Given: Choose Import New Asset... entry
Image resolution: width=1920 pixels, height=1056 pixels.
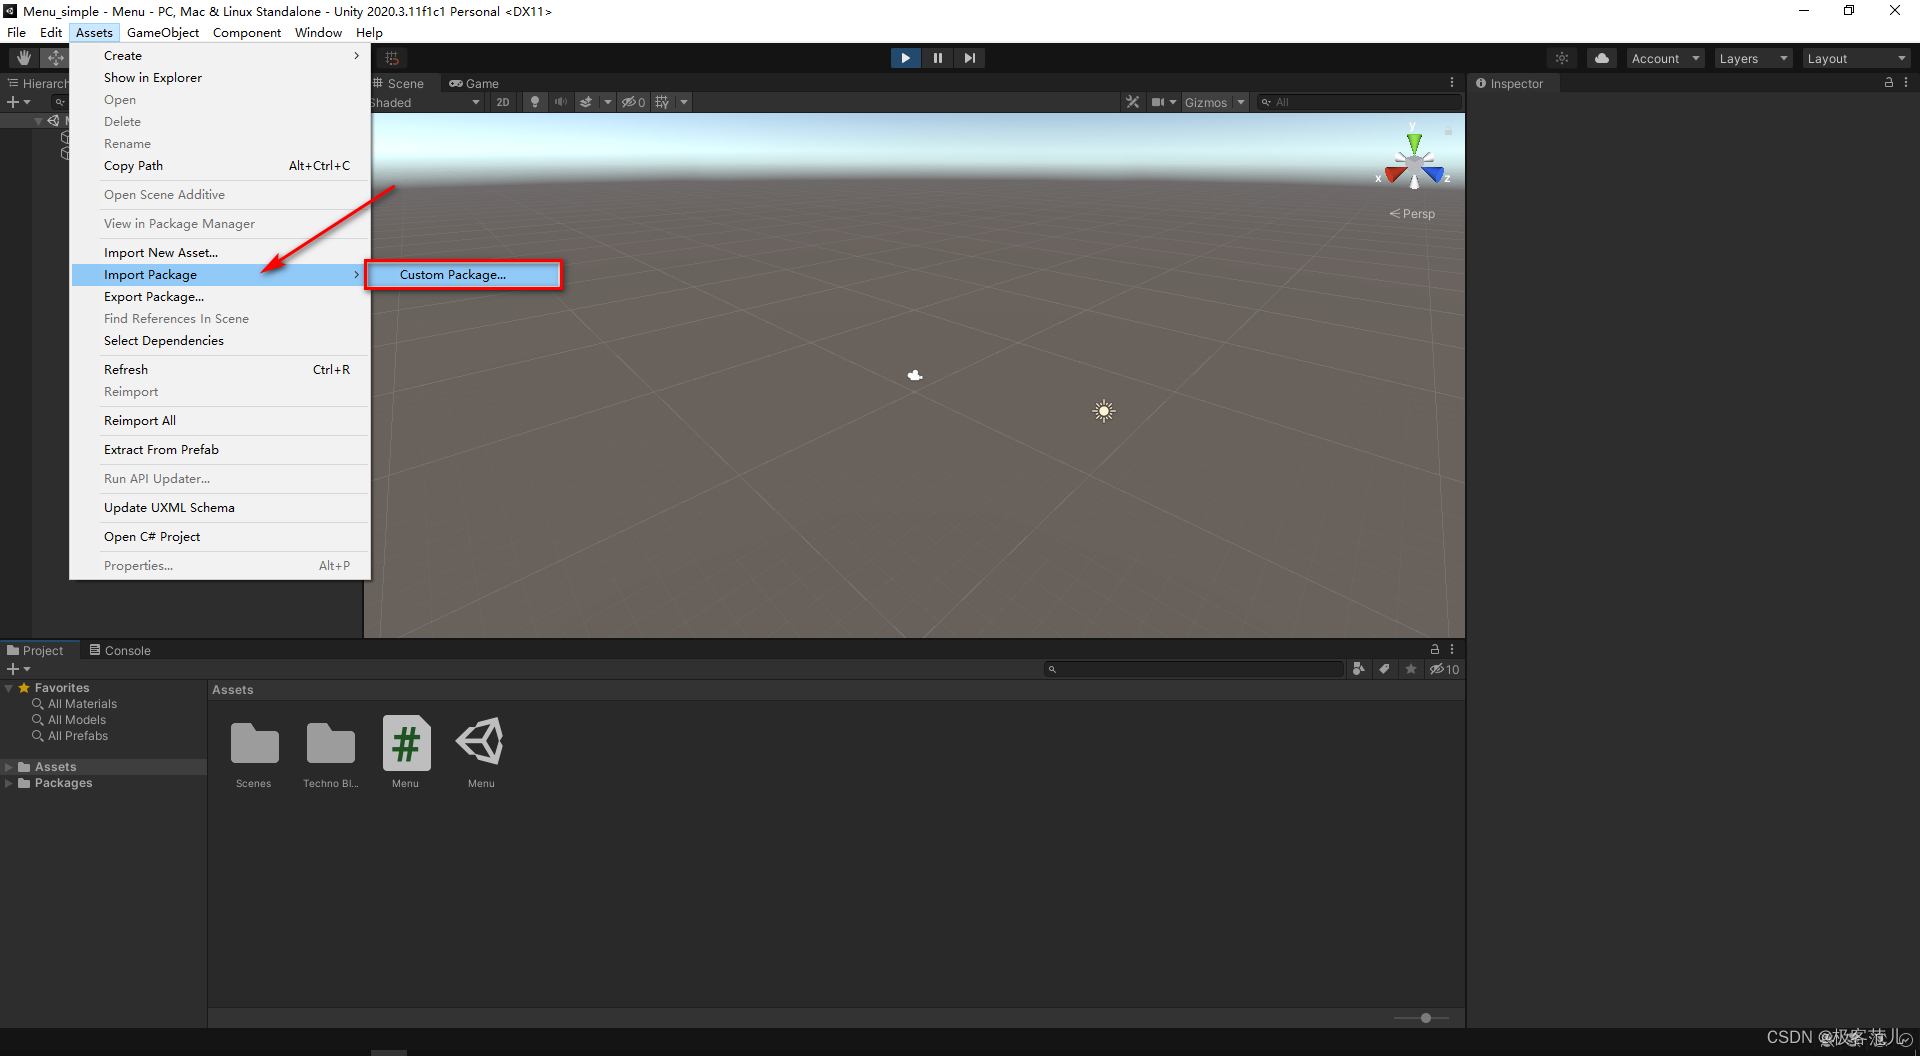Looking at the screenshot, I should pos(220,253).
